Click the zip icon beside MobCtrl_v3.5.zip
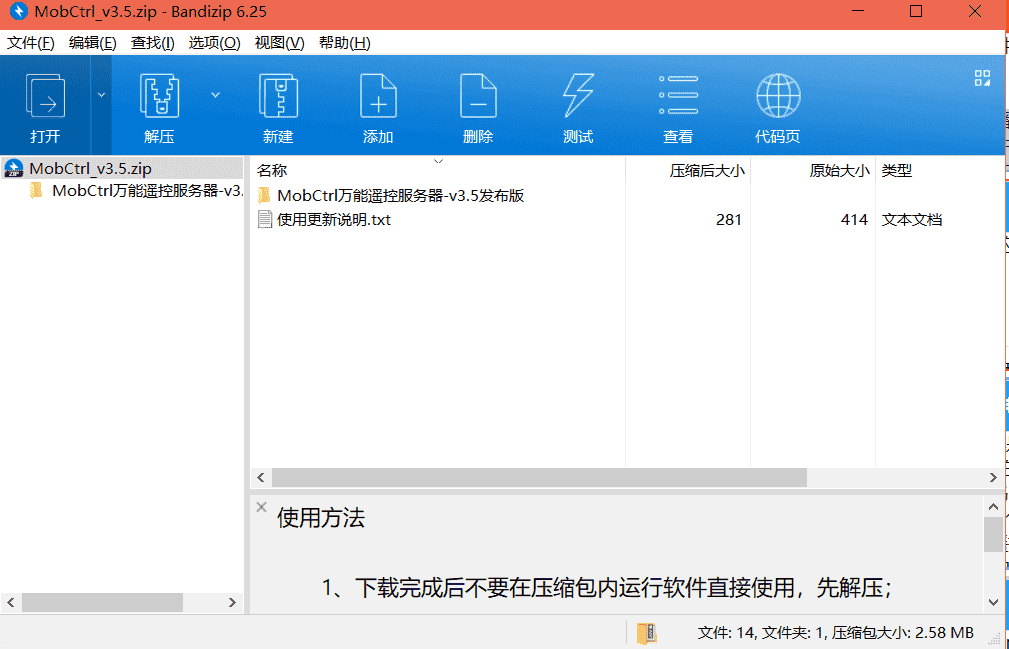 pyautogui.click(x=14, y=169)
